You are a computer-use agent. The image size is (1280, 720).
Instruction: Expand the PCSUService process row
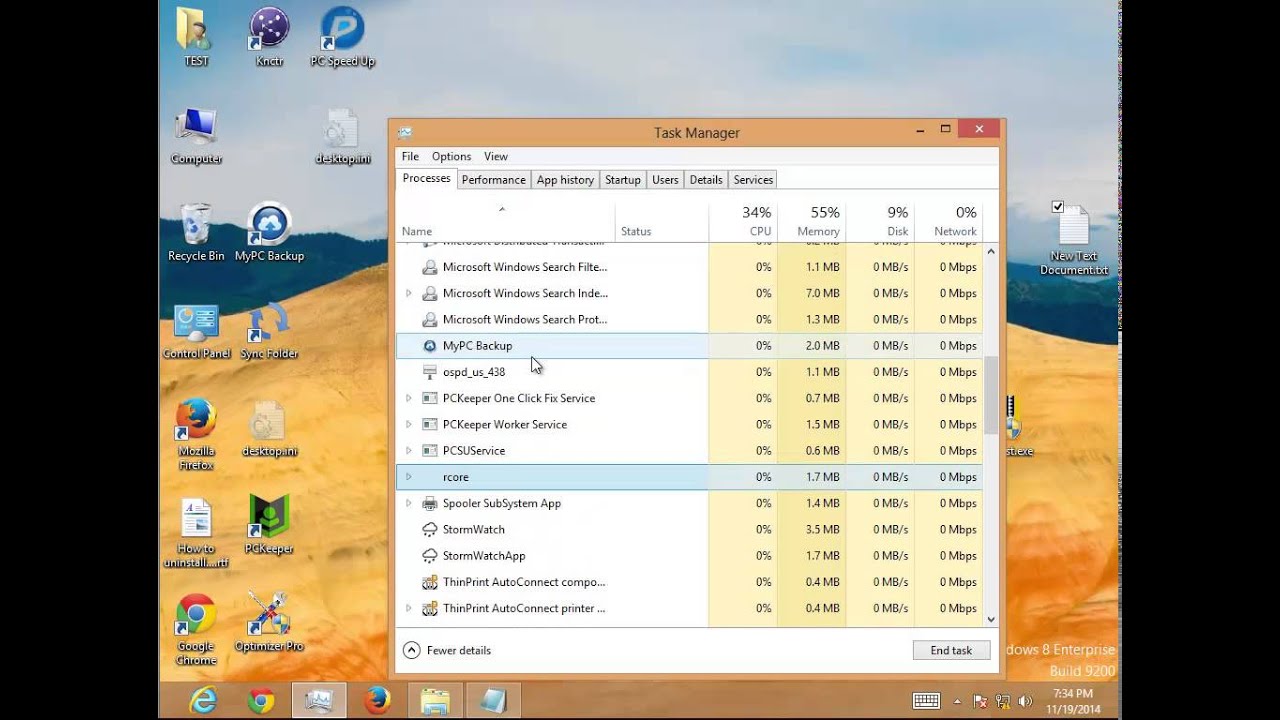(408, 451)
